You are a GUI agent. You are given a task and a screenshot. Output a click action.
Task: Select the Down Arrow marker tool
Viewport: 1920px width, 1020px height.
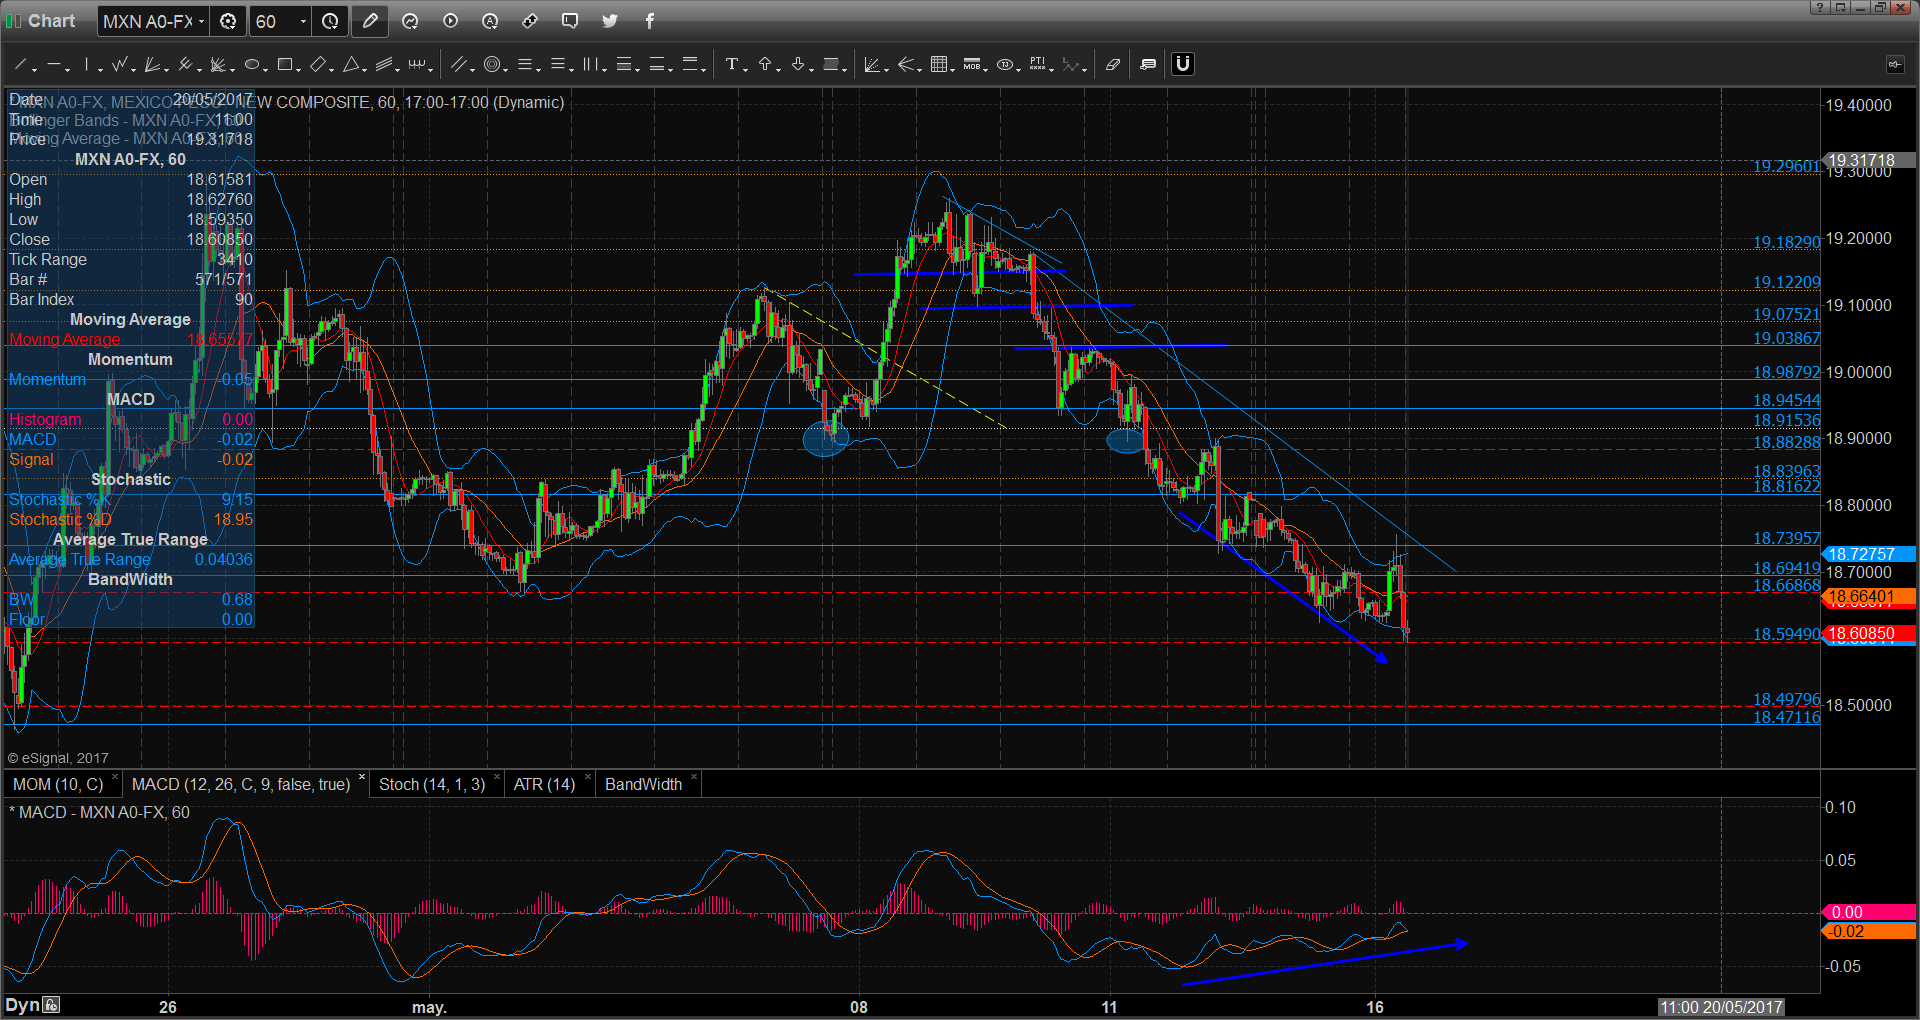click(798, 65)
